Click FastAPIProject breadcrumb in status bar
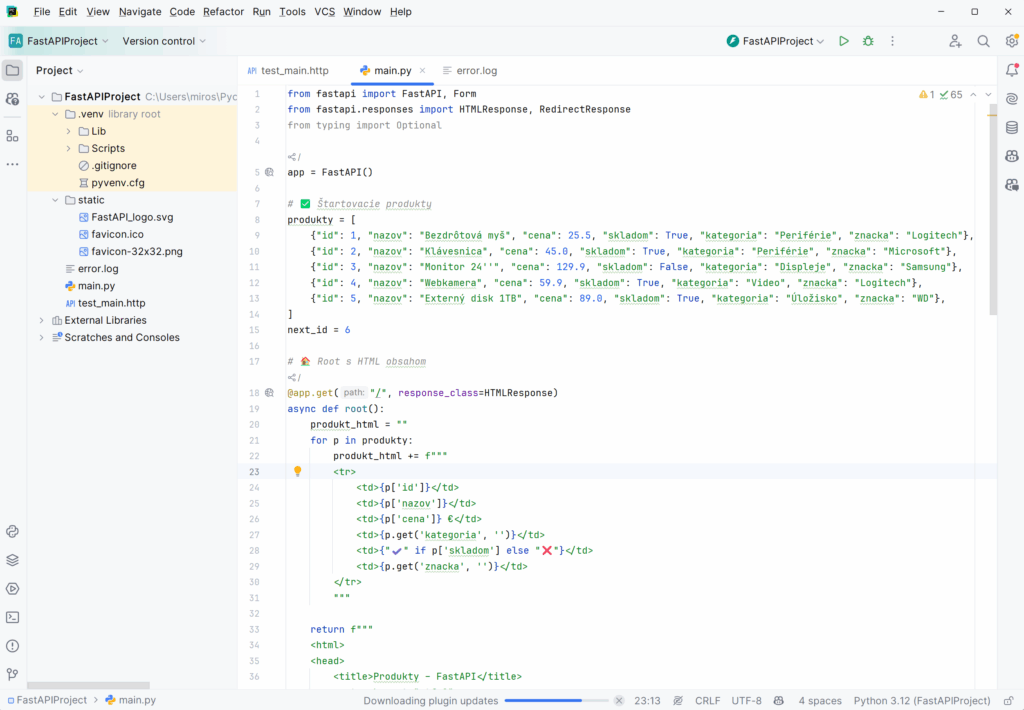 pyautogui.click(x=46, y=700)
